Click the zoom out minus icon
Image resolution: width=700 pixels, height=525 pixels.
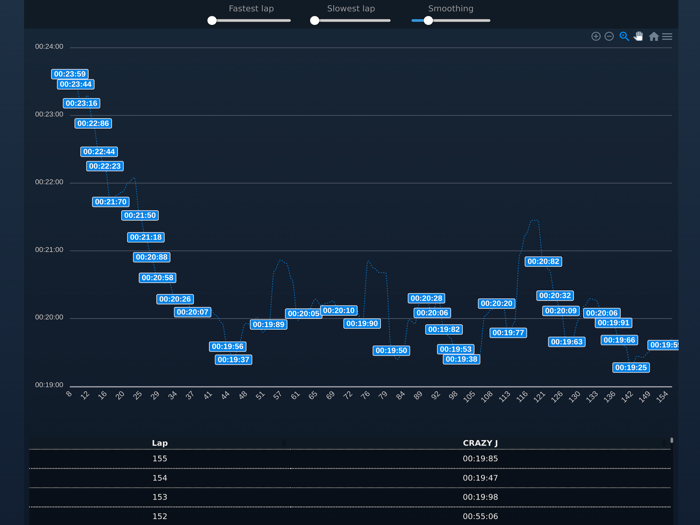pos(609,37)
